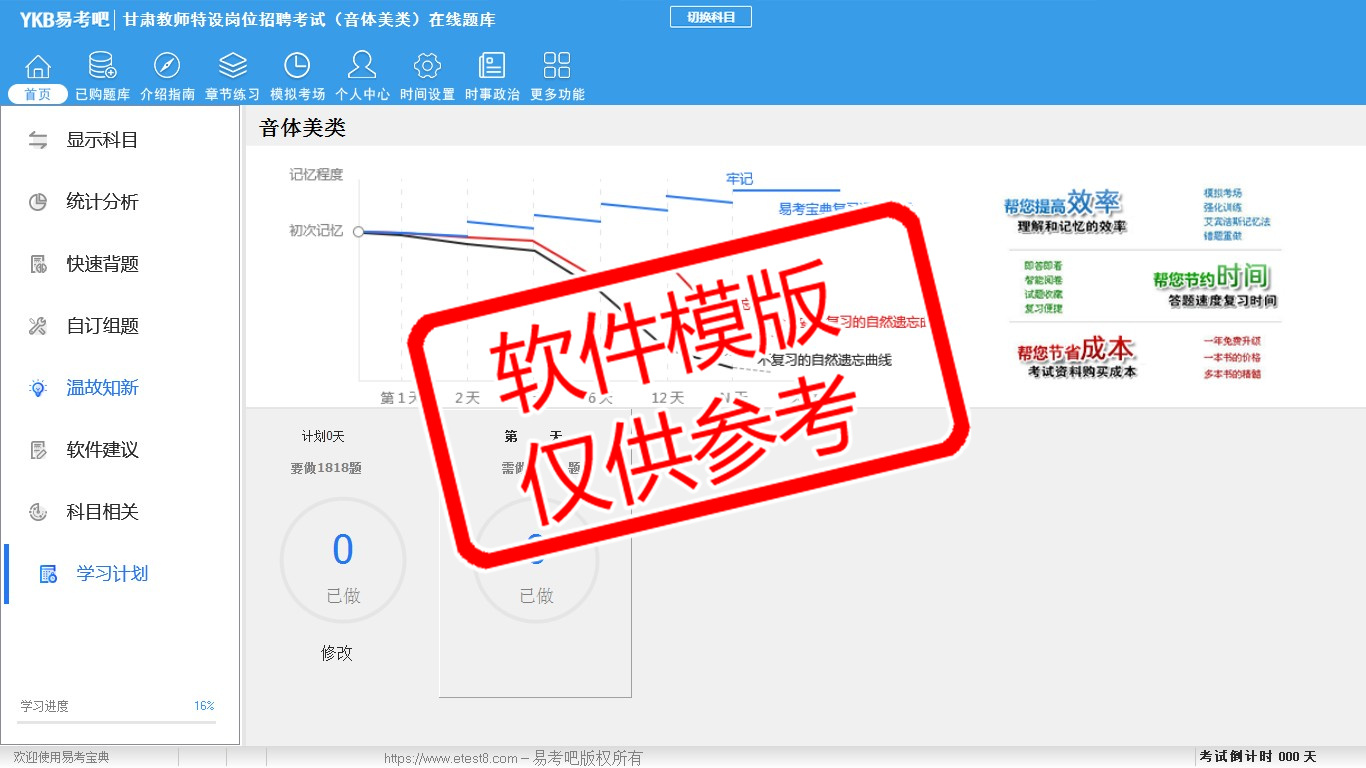The image size is (1366, 768).
Task: Click the 首页 home icon
Action: click(38, 67)
